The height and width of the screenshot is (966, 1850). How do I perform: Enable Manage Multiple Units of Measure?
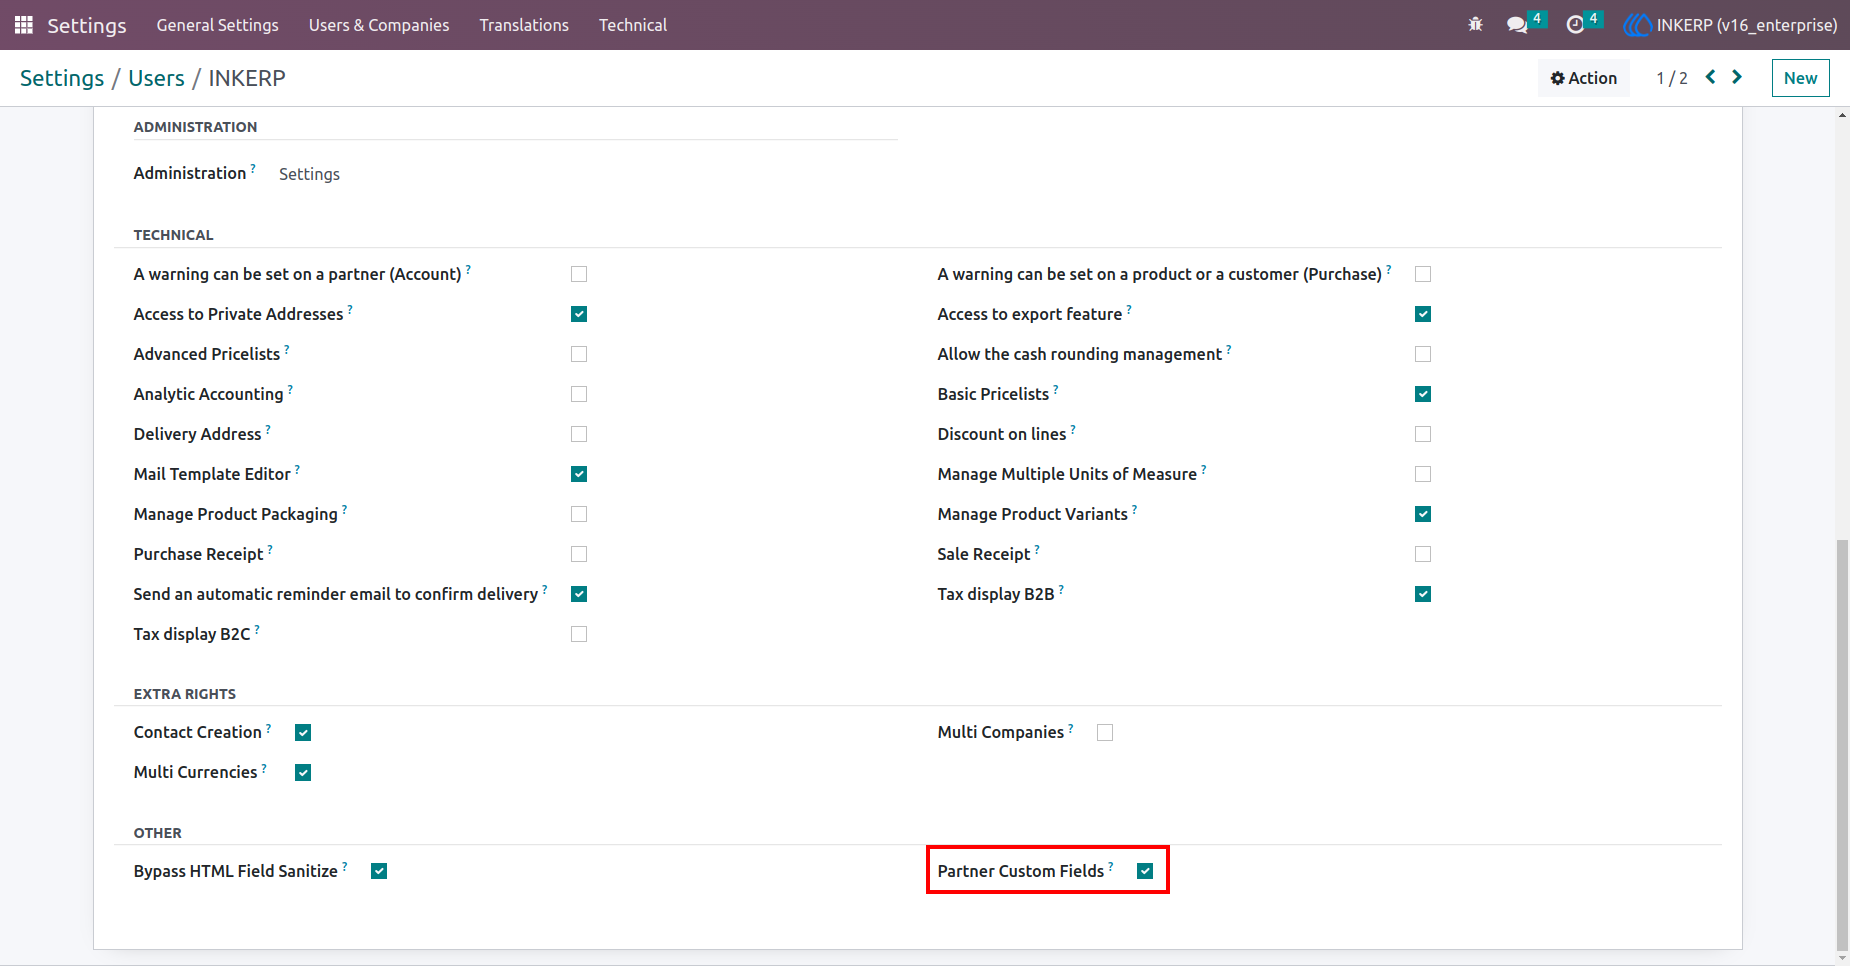1423,474
